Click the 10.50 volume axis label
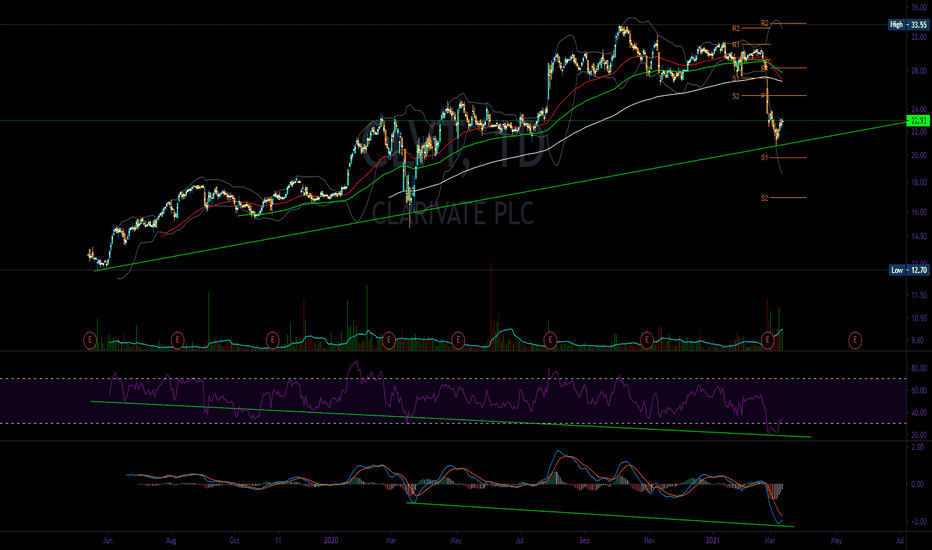Viewport: 932px width, 550px height. pos(919,318)
